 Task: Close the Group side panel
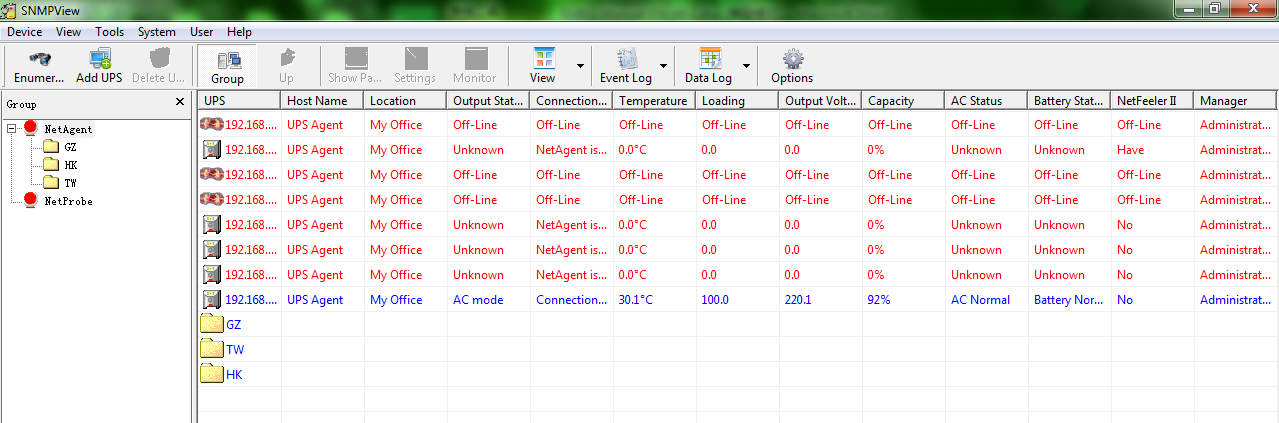180,102
